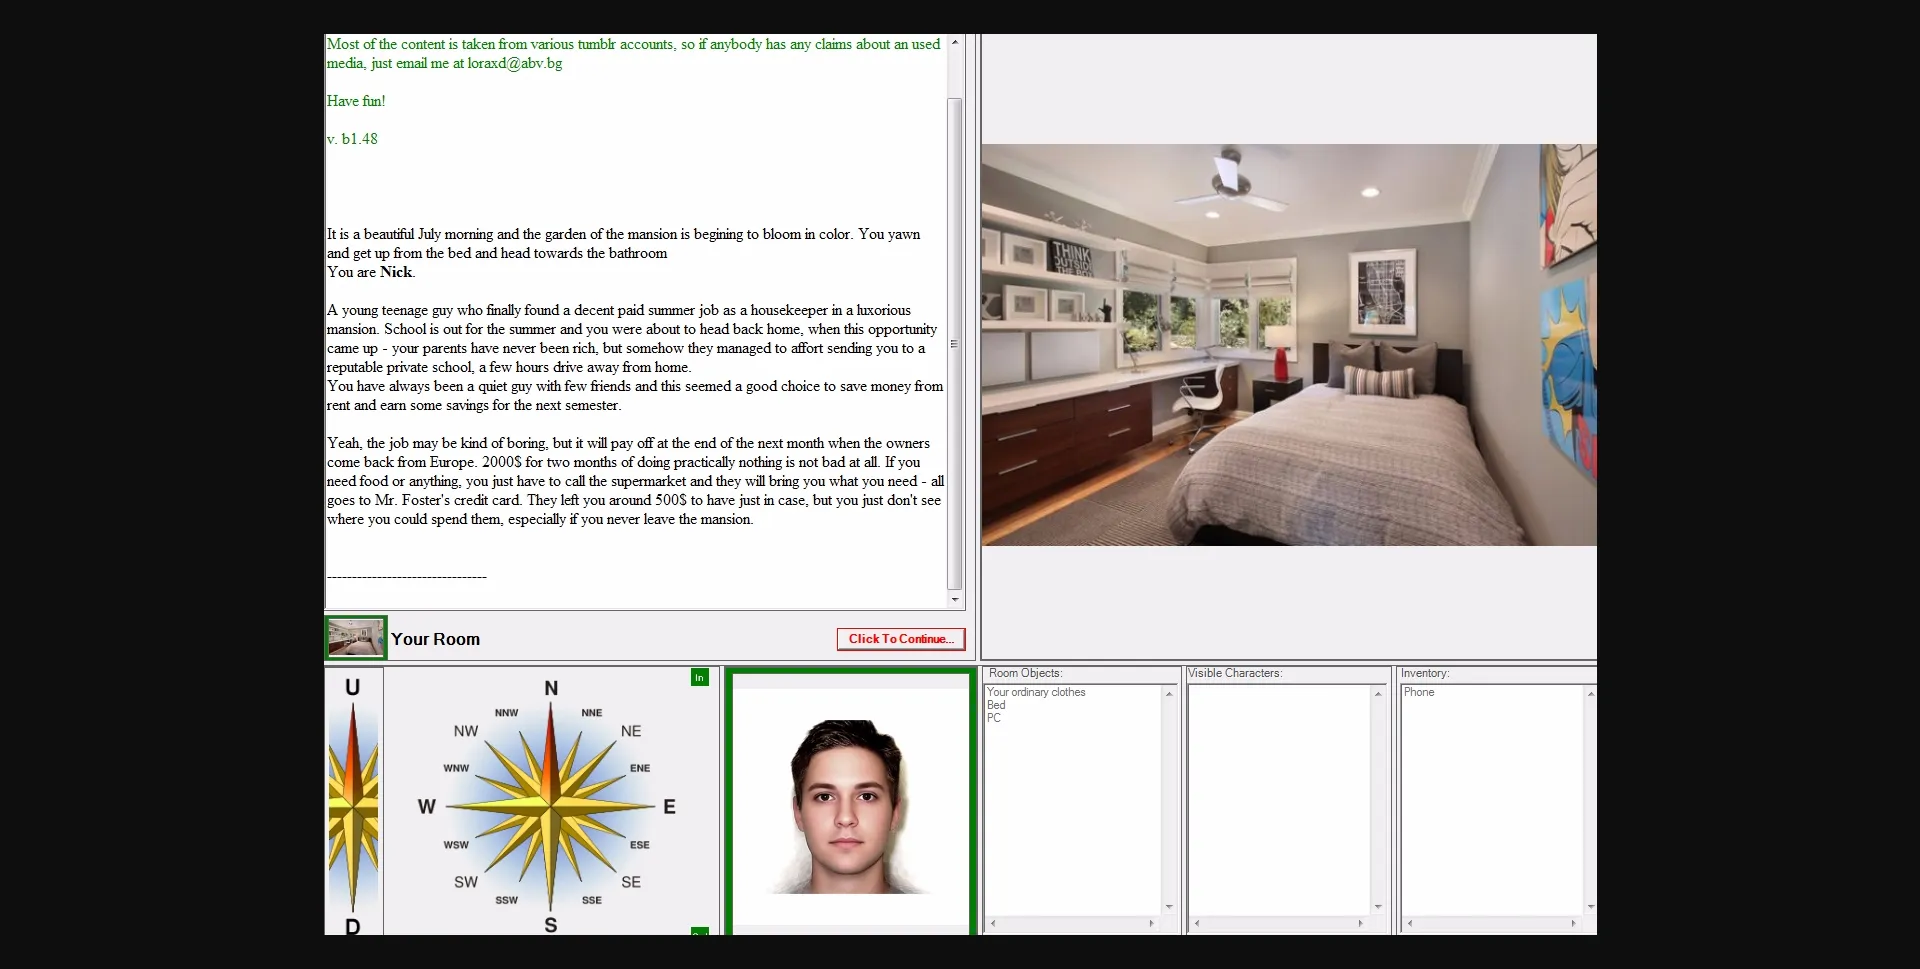Click the West direction on compass
Viewport: 1920px width, 969px height.
coord(427,807)
